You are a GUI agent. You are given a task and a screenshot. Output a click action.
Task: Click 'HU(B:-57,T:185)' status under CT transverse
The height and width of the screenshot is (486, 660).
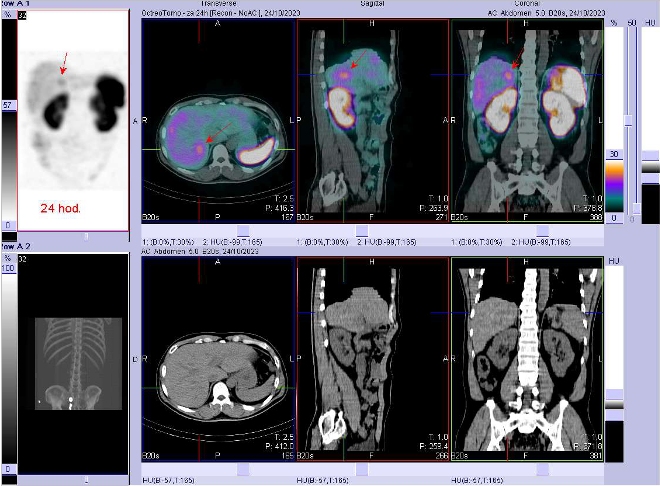coord(168,480)
